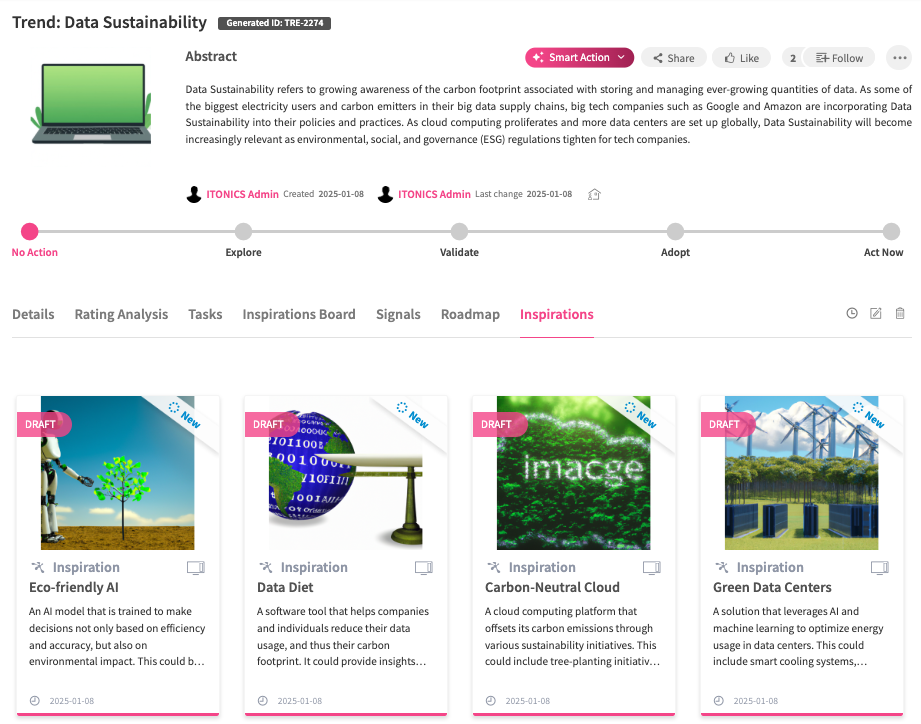This screenshot has height=724, width=921.
Task: Open the Carbon-Neutral Cloud card thumbnail
Action: (x=573, y=473)
